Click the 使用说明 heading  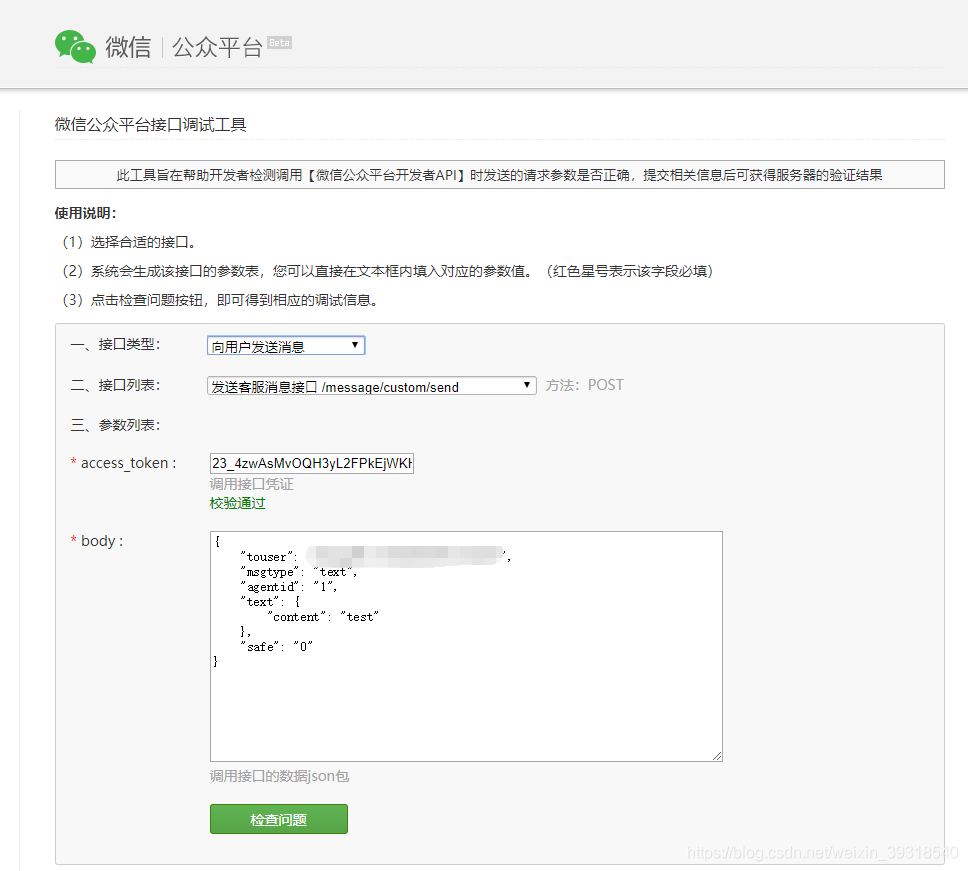(x=85, y=213)
